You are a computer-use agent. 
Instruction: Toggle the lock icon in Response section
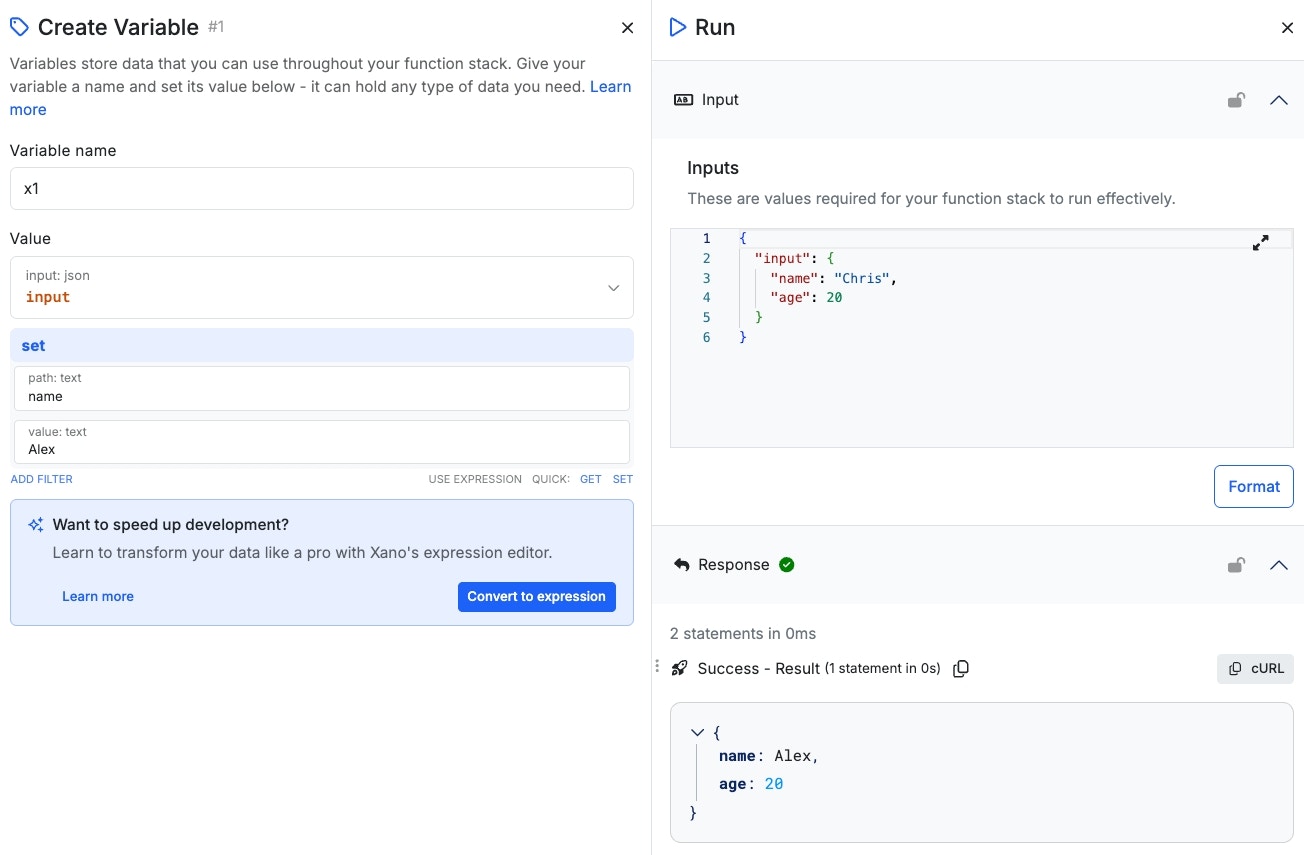1236,565
